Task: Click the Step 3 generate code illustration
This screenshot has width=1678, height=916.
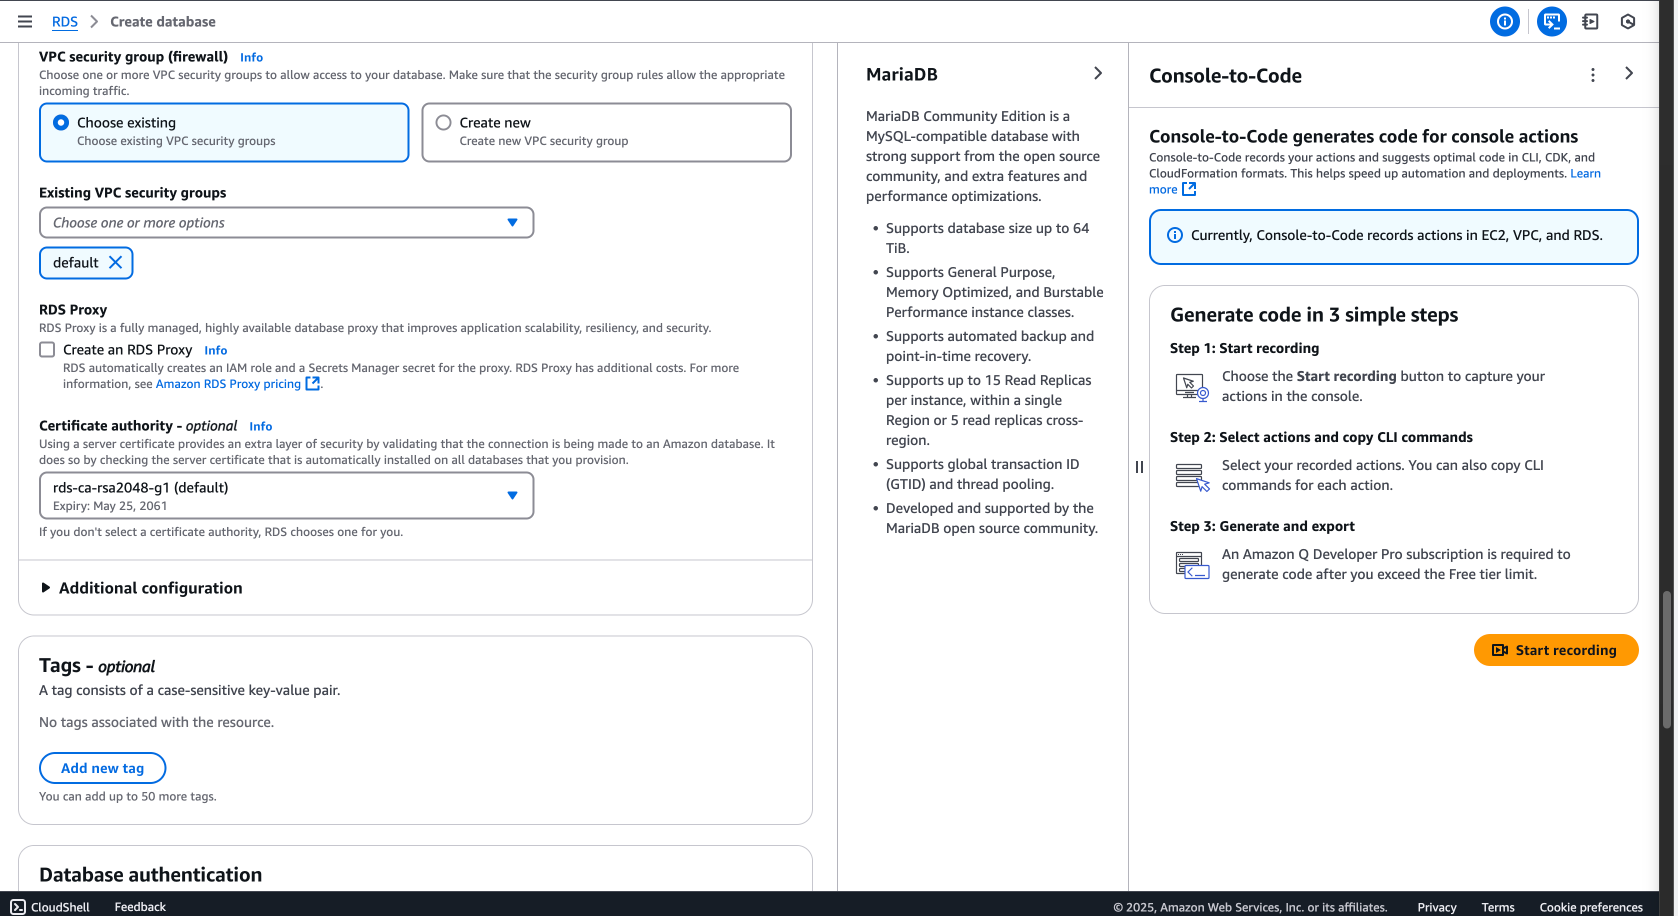Action: coord(1192,565)
